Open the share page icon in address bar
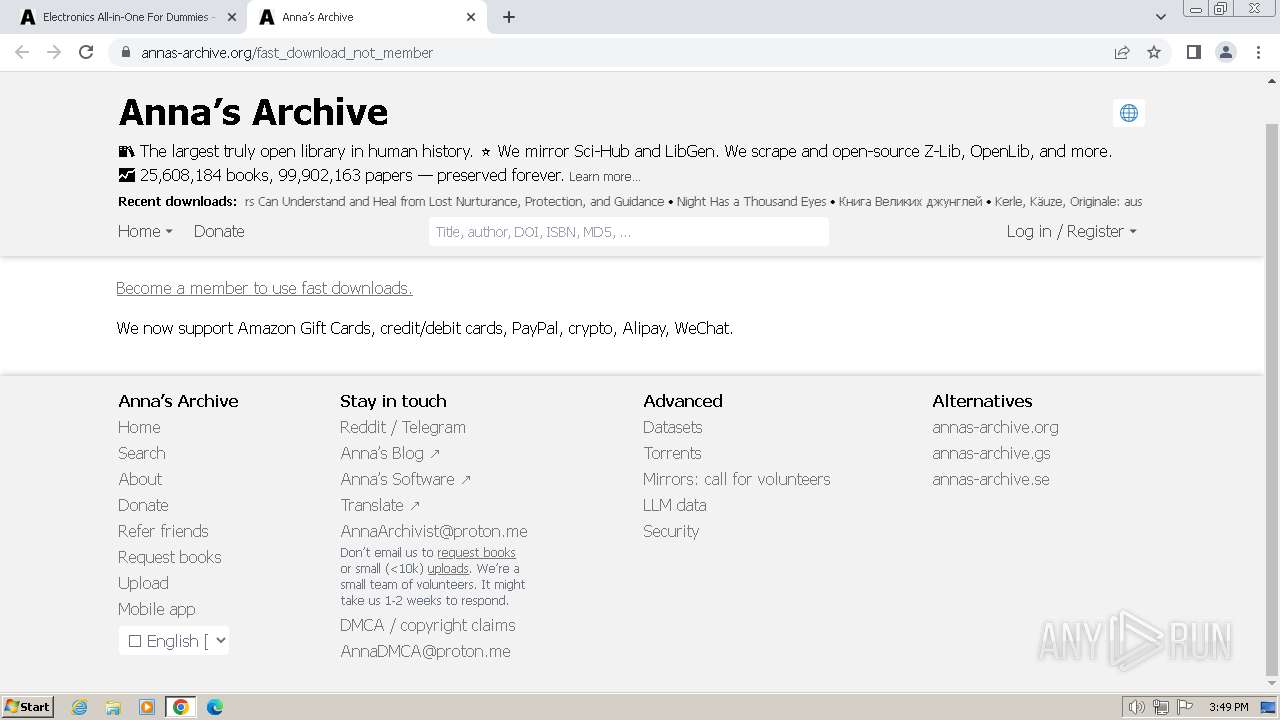This screenshot has width=1280, height=720. pyautogui.click(x=1122, y=52)
